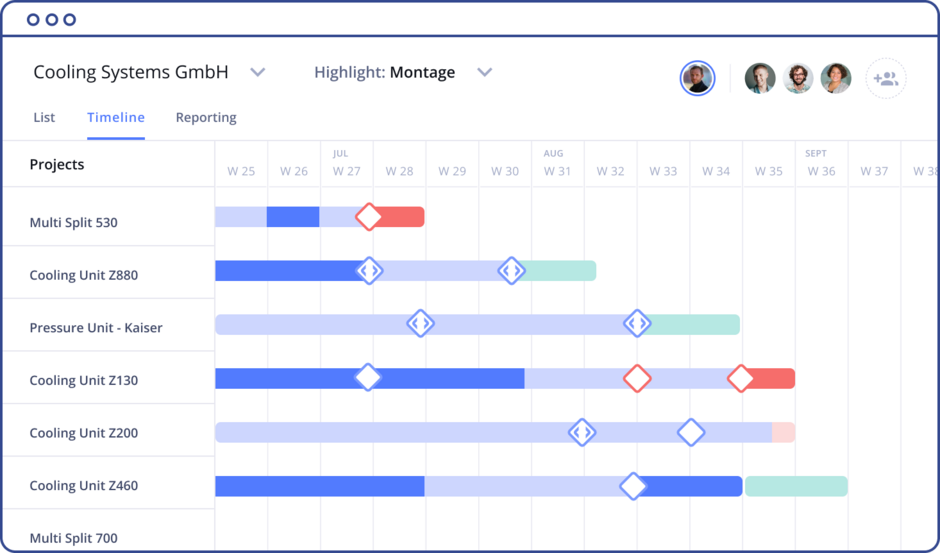Select the Timeline tab

[x=116, y=117]
